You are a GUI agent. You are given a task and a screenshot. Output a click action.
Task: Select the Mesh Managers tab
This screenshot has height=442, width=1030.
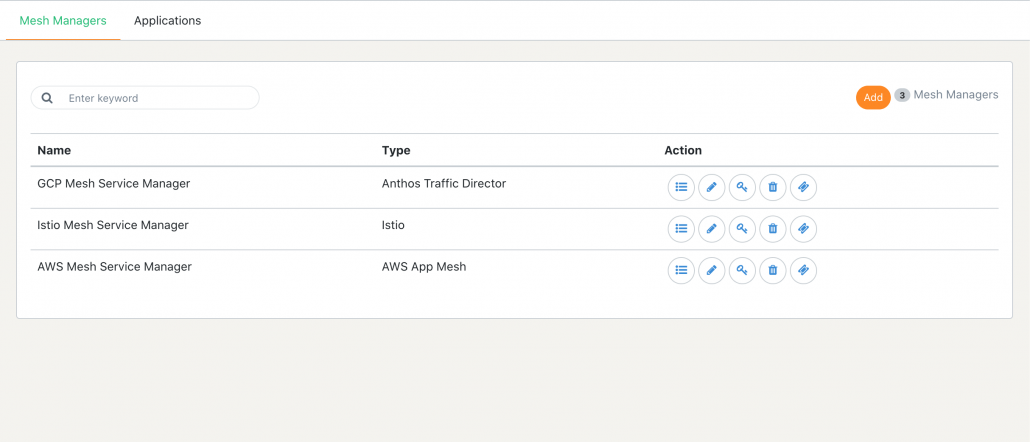coord(63,20)
